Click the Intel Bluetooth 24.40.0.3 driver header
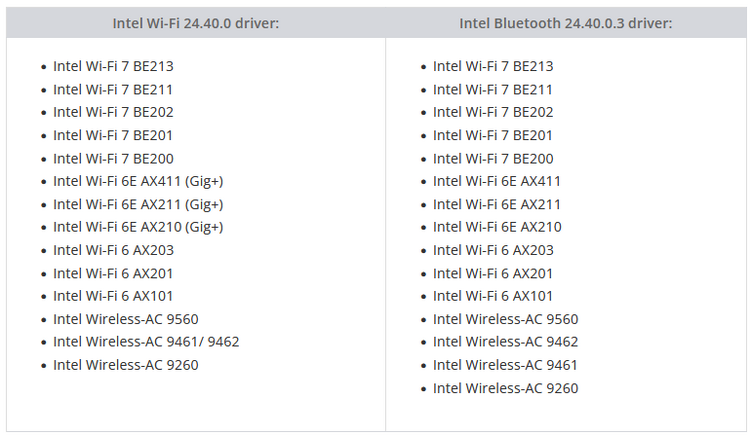 point(565,23)
